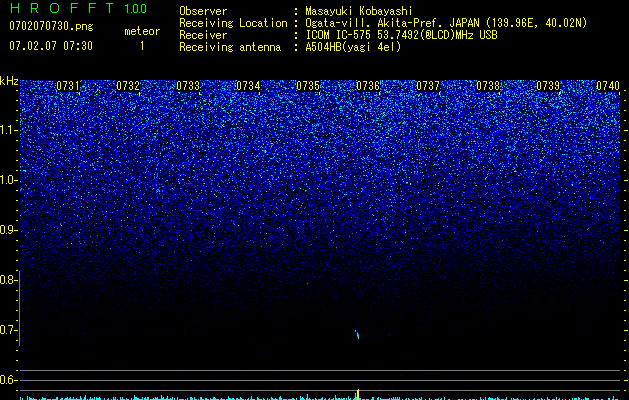Click the Receiving antenna label

pos(230,47)
